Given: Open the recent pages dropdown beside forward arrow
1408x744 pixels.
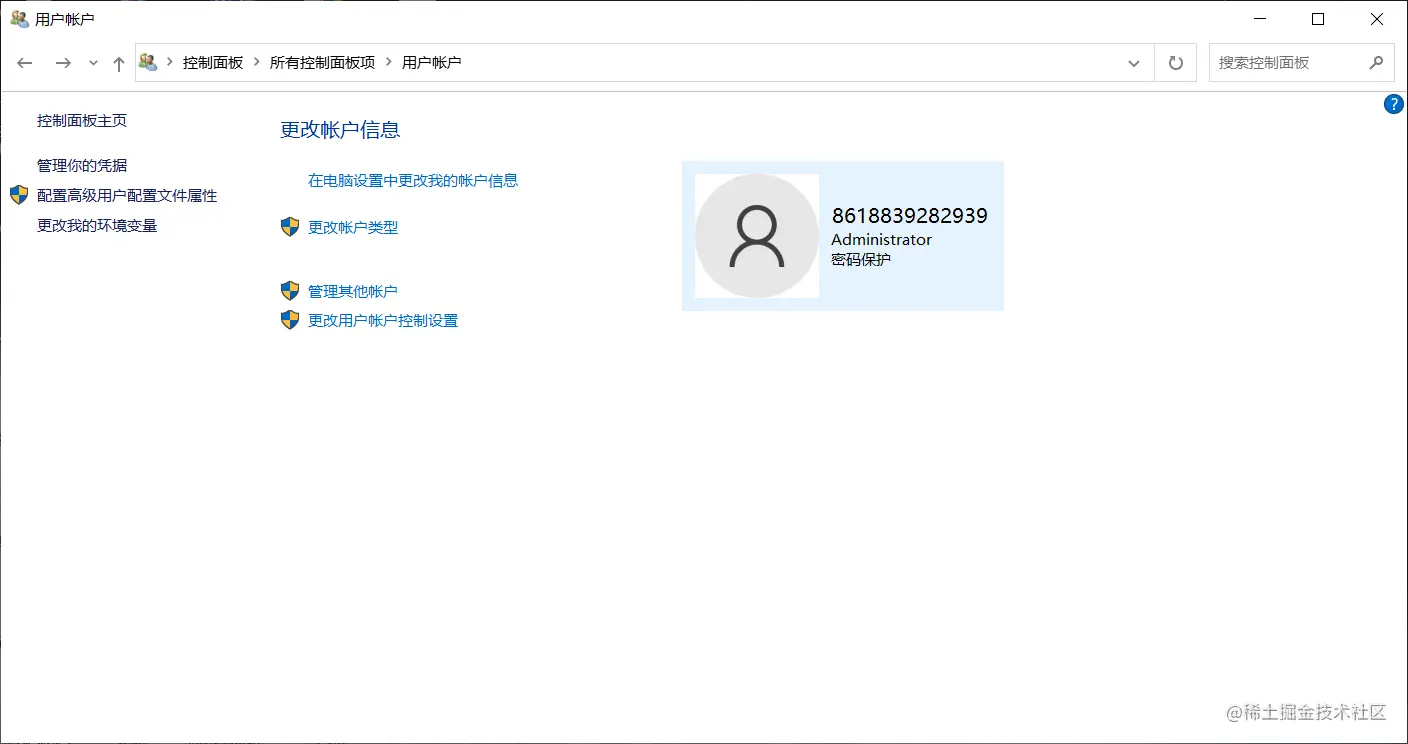Looking at the screenshot, I should pos(93,62).
